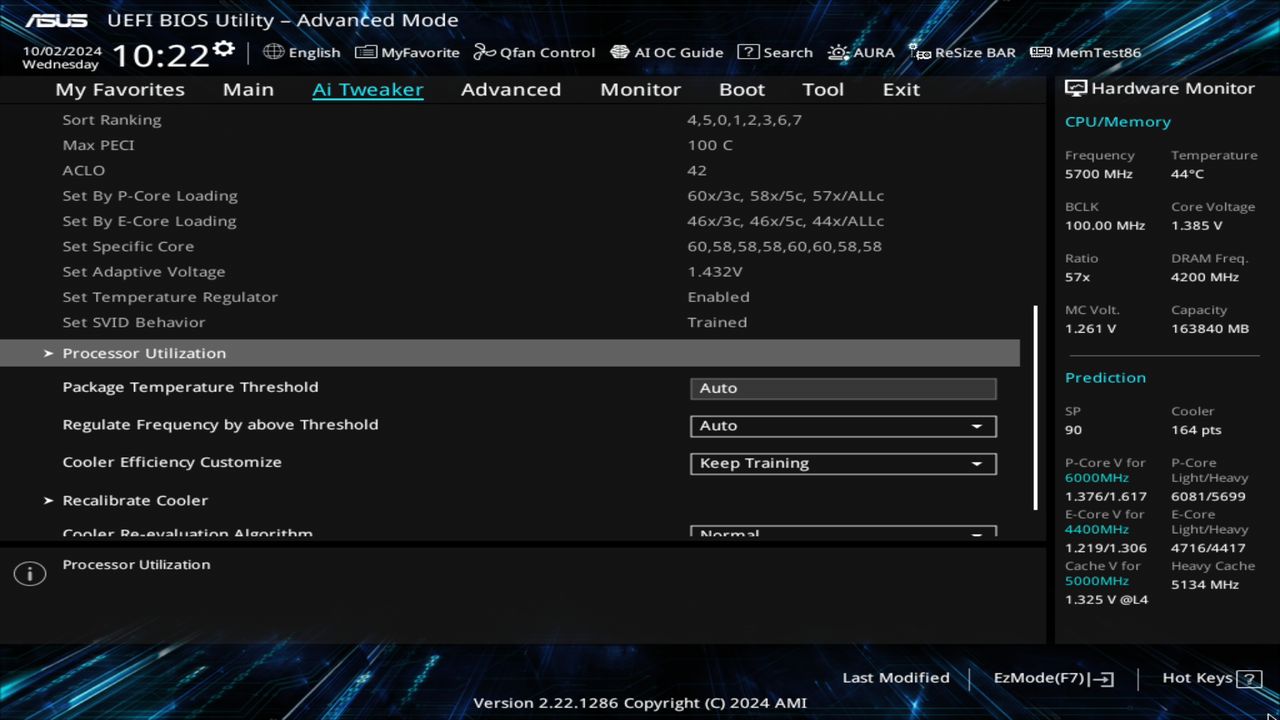Click the info icon above Processor Utilization description
The height and width of the screenshot is (720, 1280).
[x=29, y=573]
